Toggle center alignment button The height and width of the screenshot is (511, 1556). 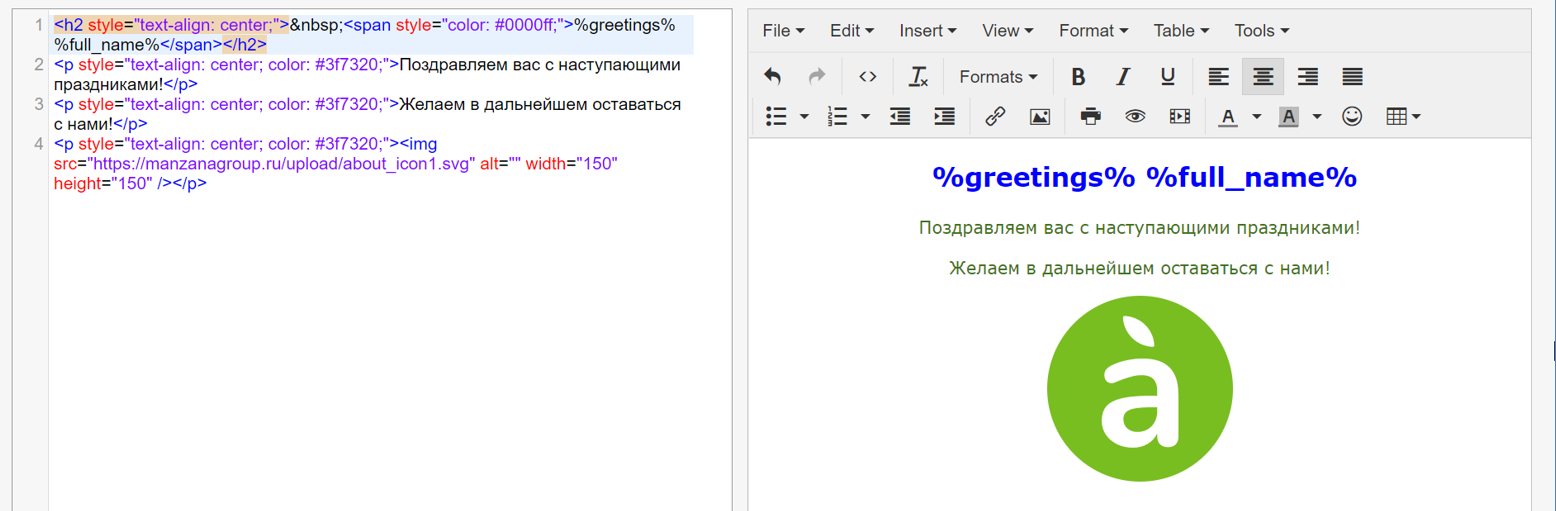click(1263, 77)
